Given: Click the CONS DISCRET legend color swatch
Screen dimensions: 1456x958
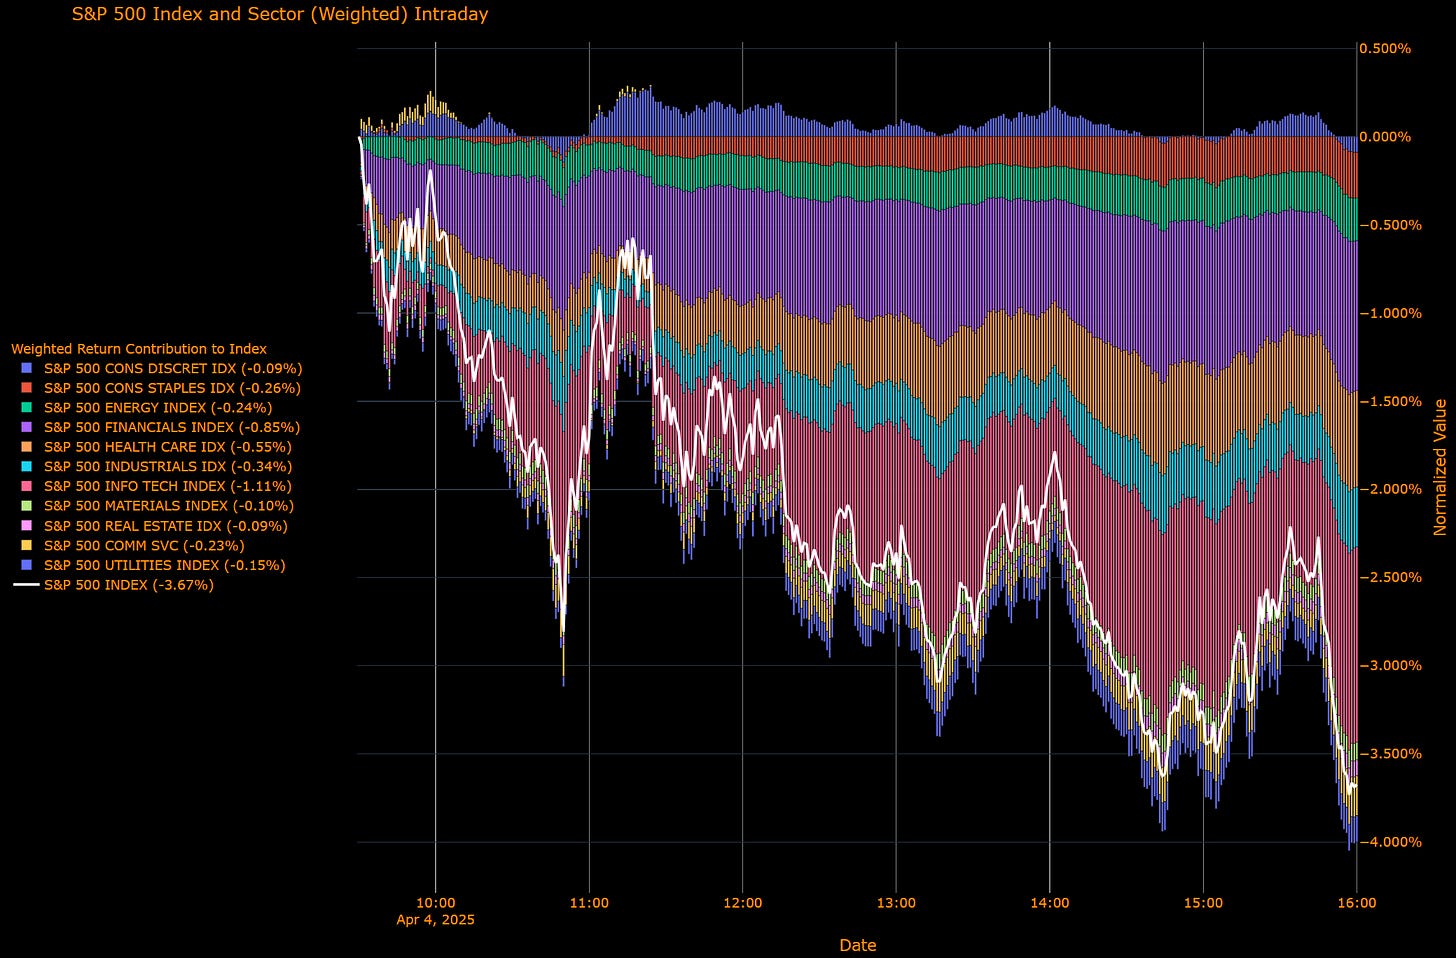Looking at the screenshot, I should click(x=26, y=368).
